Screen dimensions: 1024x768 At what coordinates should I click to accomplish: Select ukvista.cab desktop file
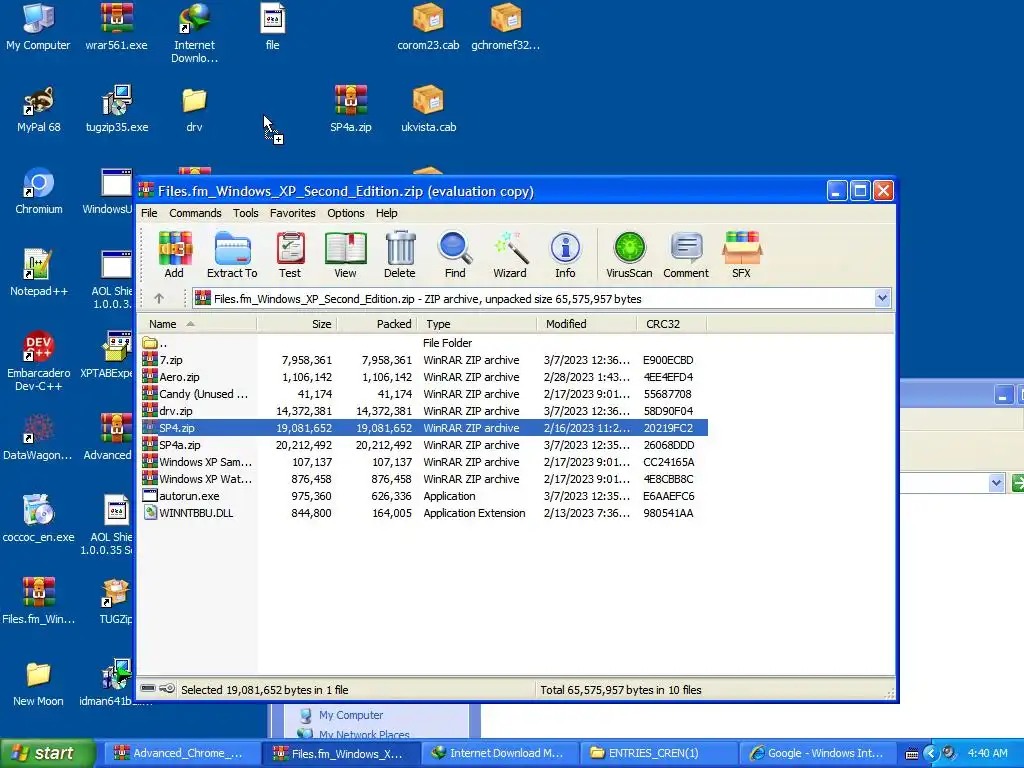(428, 110)
